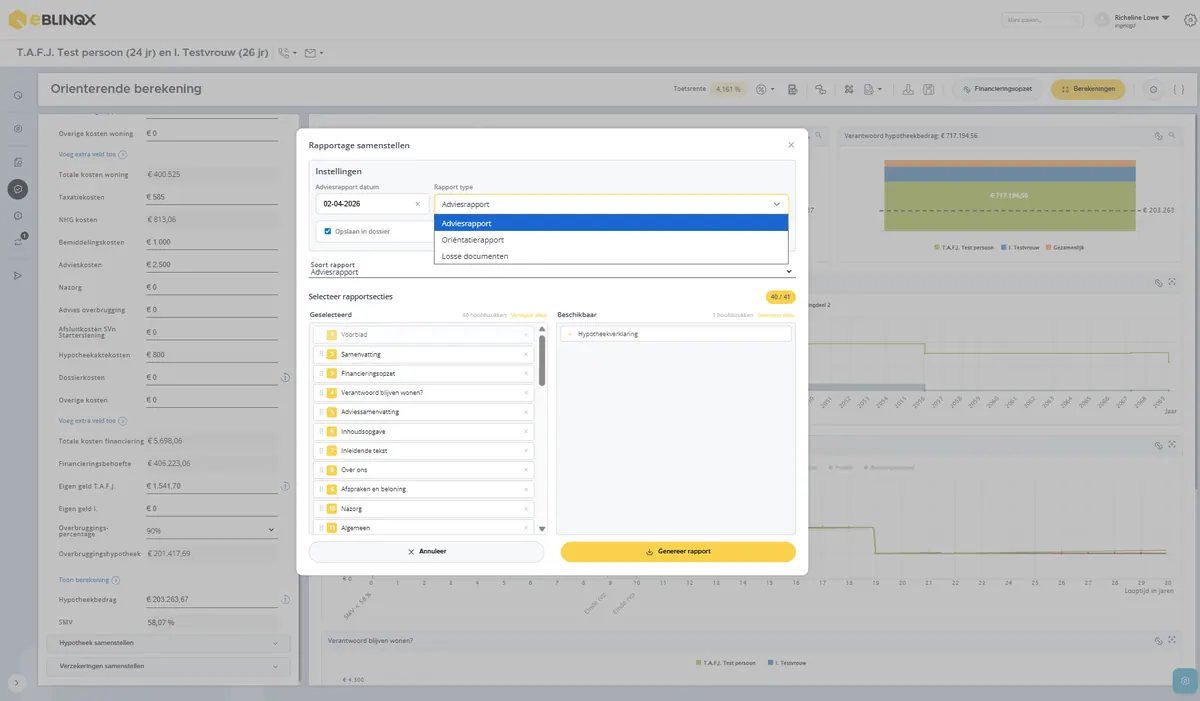This screenshot has width=1200, height=701.
Task: Choose Oriëntatierapport from the dropdown list
Action: tap(611, 240)
